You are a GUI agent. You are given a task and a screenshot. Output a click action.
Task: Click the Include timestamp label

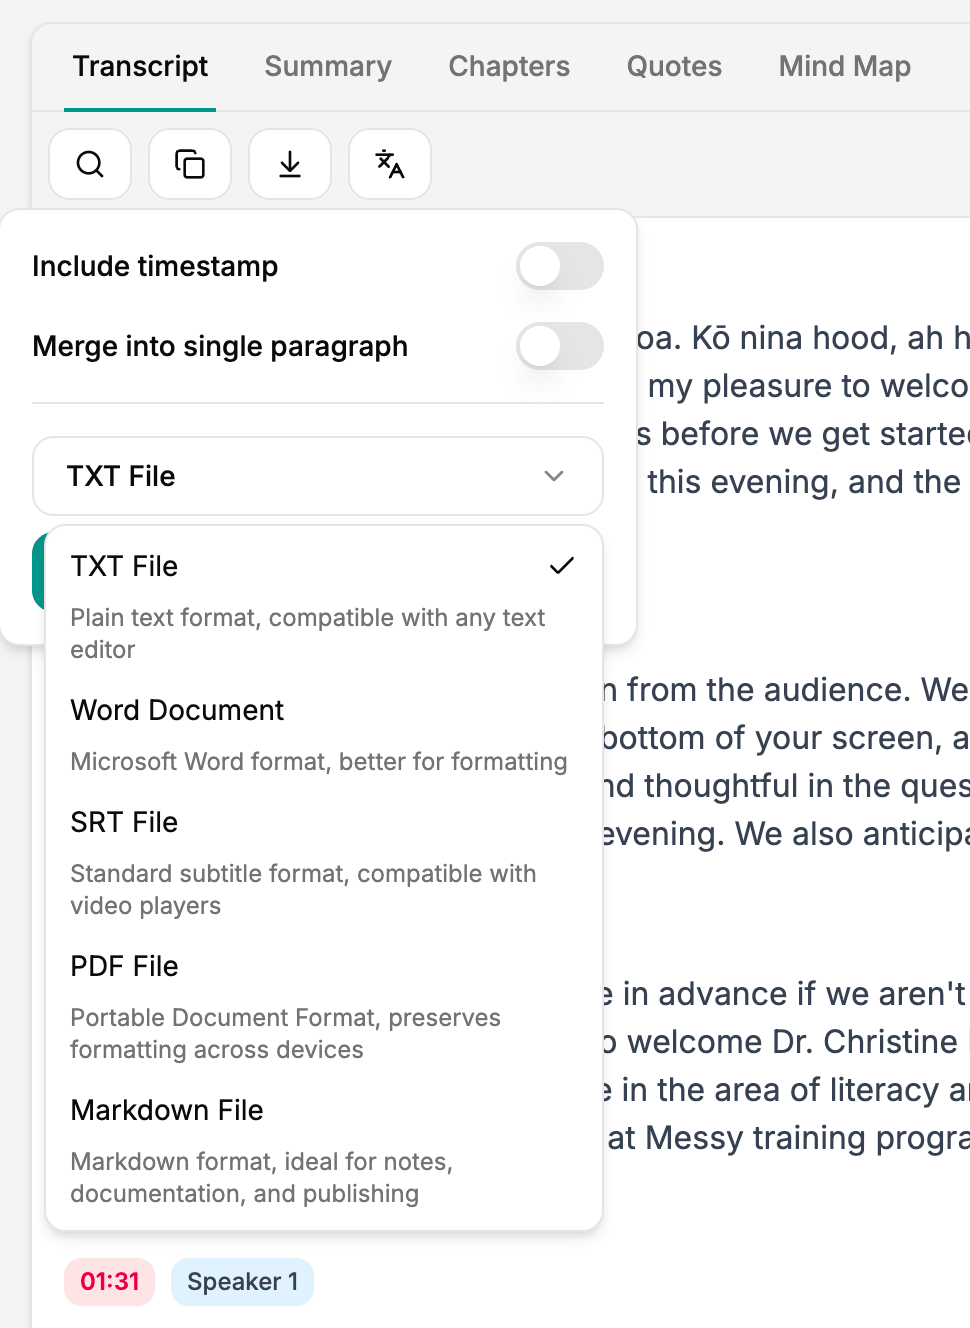[155, 266]
